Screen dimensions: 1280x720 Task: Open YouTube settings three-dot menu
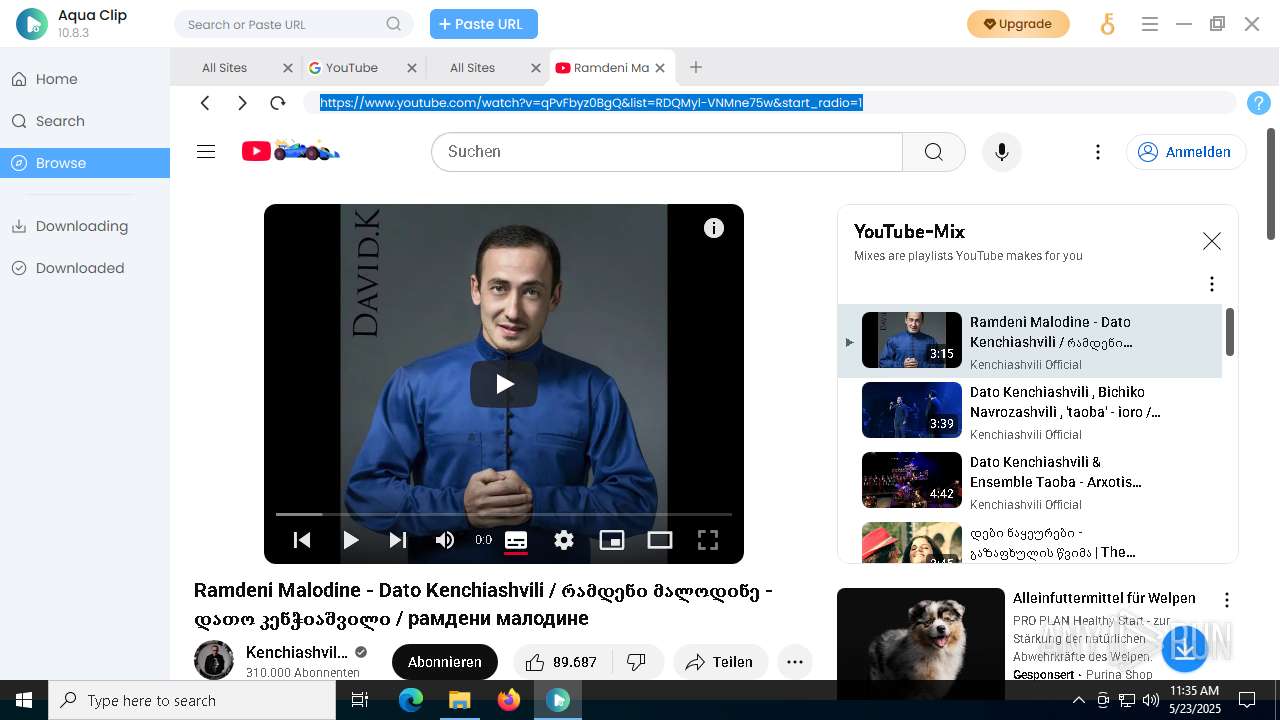pos(1098,152)
